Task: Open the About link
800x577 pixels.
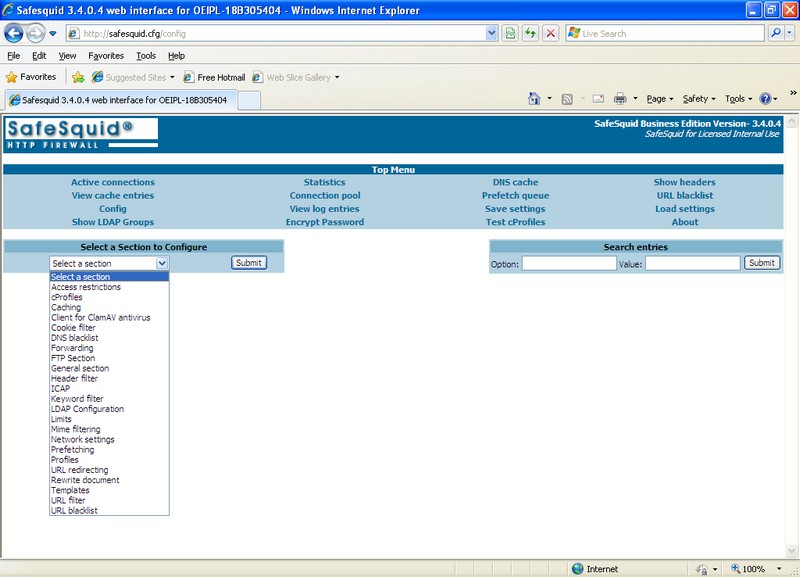Action: tap(685, 222)
